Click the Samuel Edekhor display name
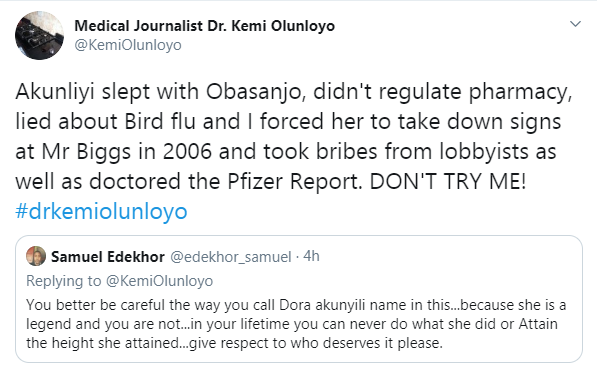This screenshot has height=378, width=597. tap(108, 257)
